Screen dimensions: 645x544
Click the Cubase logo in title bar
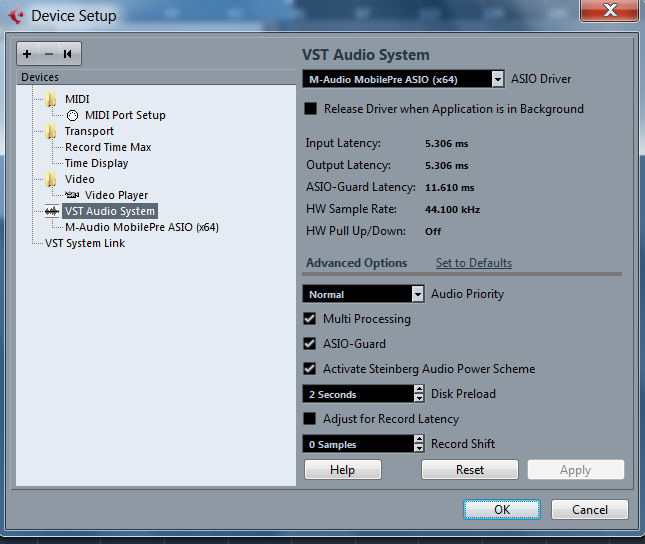(16, 16)
